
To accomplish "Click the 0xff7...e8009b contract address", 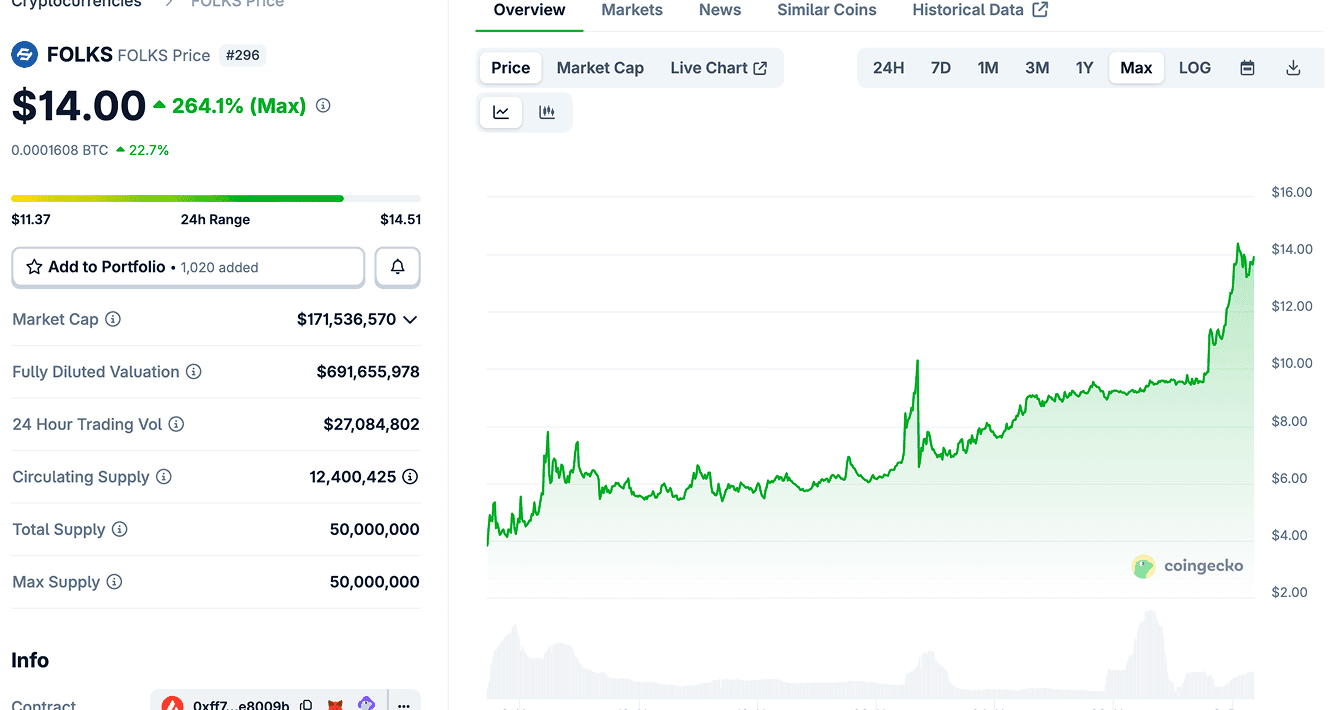I will click(x=241, y=705).
